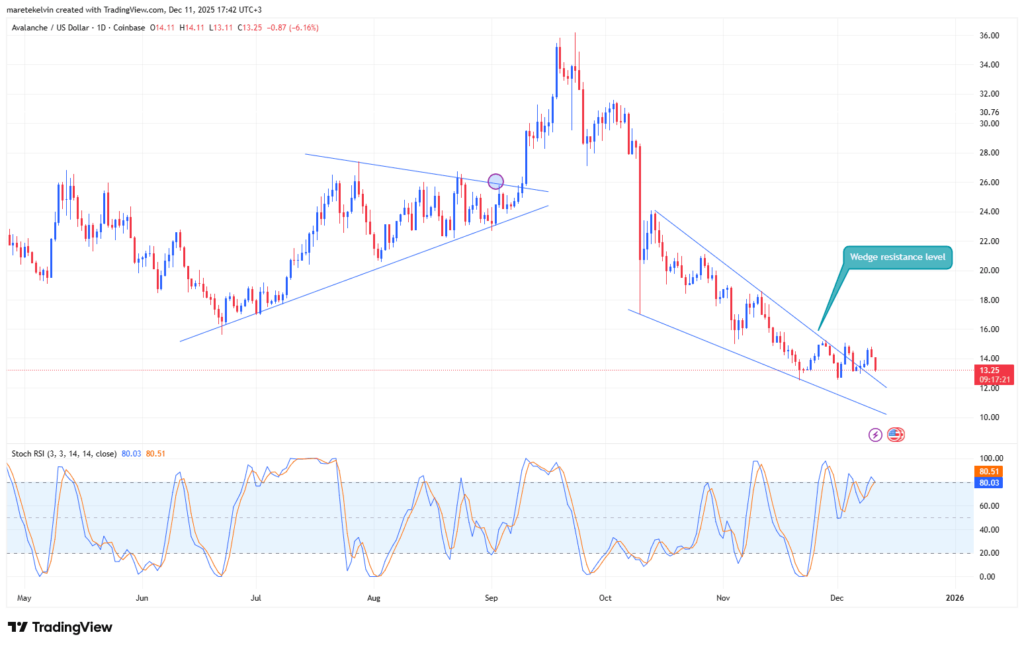Toggle the horizontal price line at 13.25
Image resolution: width=1024 pixels, height=647 pixels.
[x=500, y=369]
